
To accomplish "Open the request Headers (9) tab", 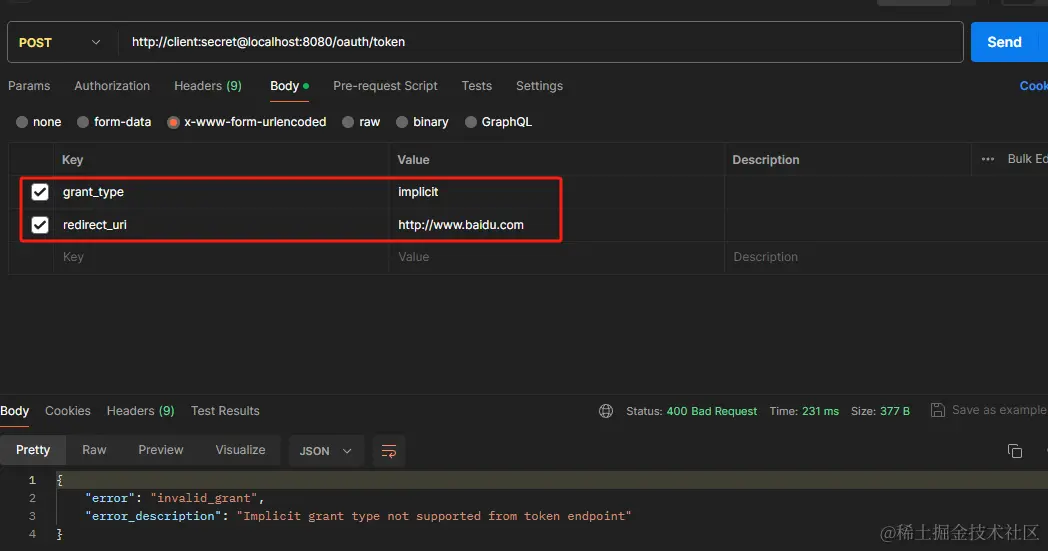I will tap(208, 86).
